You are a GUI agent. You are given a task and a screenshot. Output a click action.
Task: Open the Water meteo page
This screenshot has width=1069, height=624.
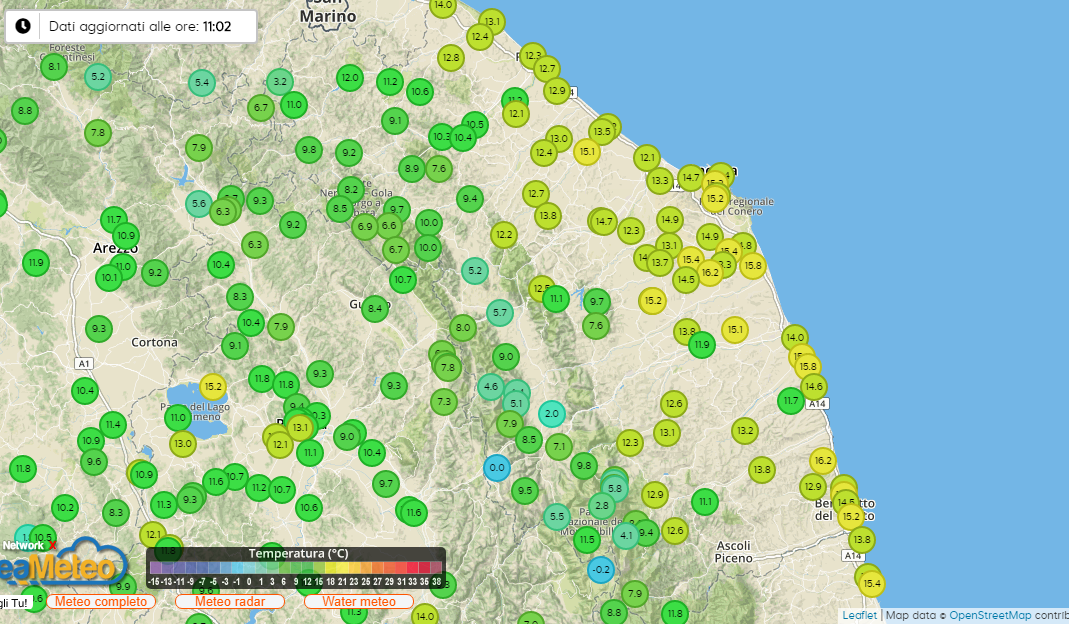coord(359,601)
